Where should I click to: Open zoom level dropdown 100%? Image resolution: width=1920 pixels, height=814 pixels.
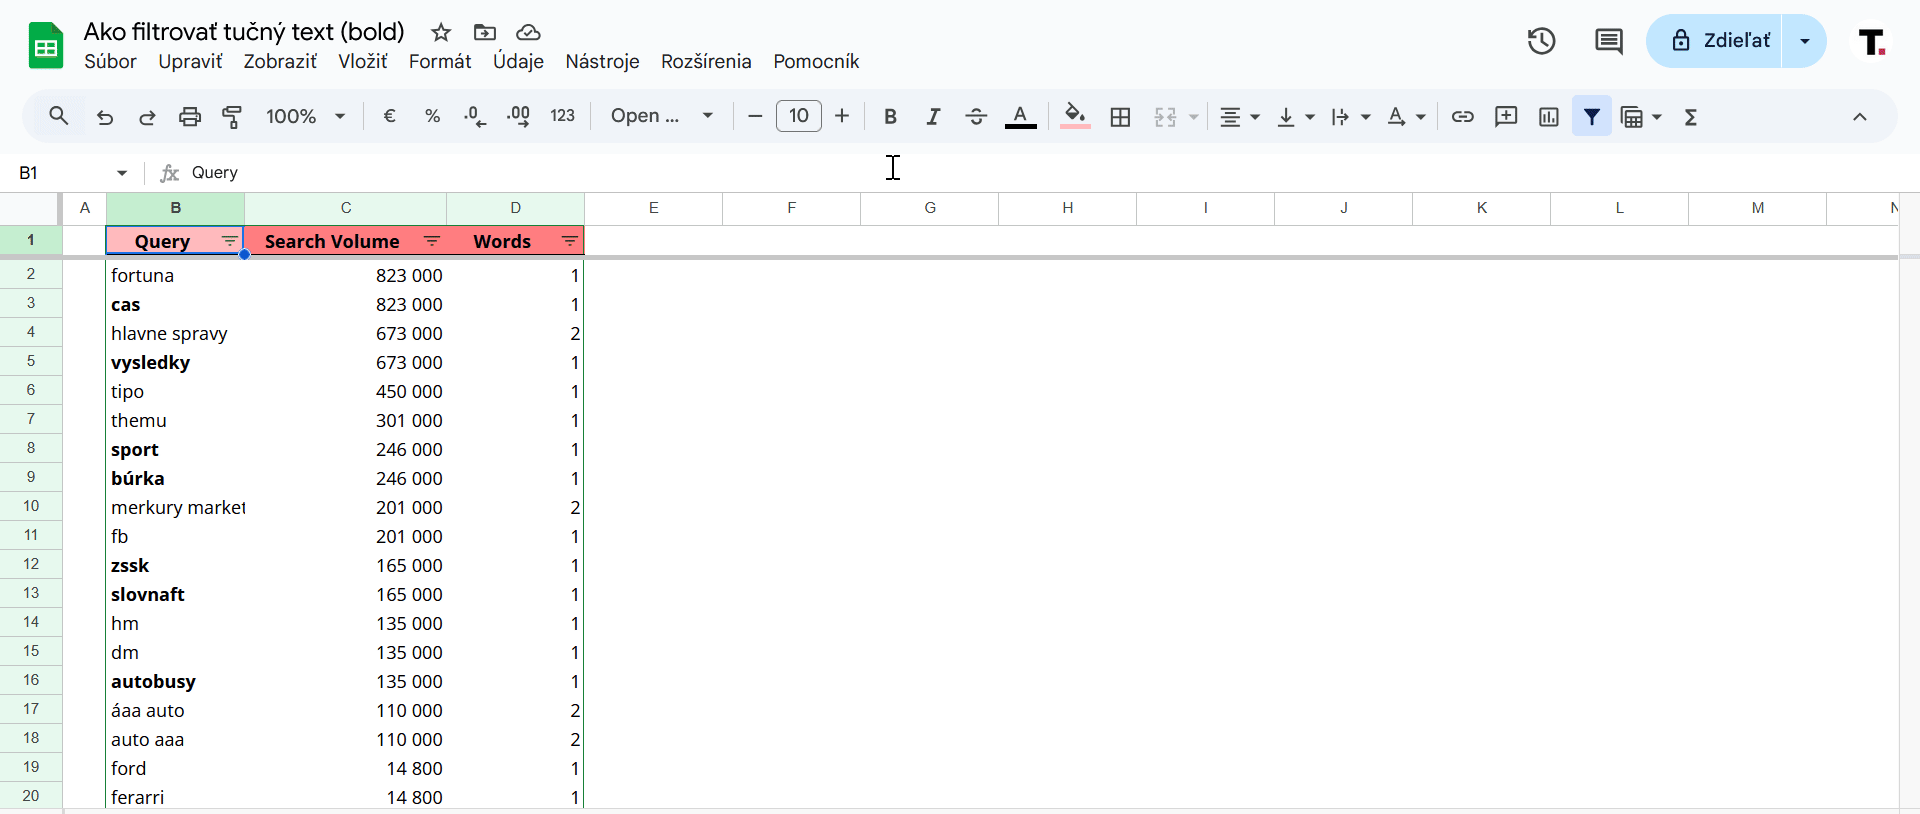tap(305, 116)
